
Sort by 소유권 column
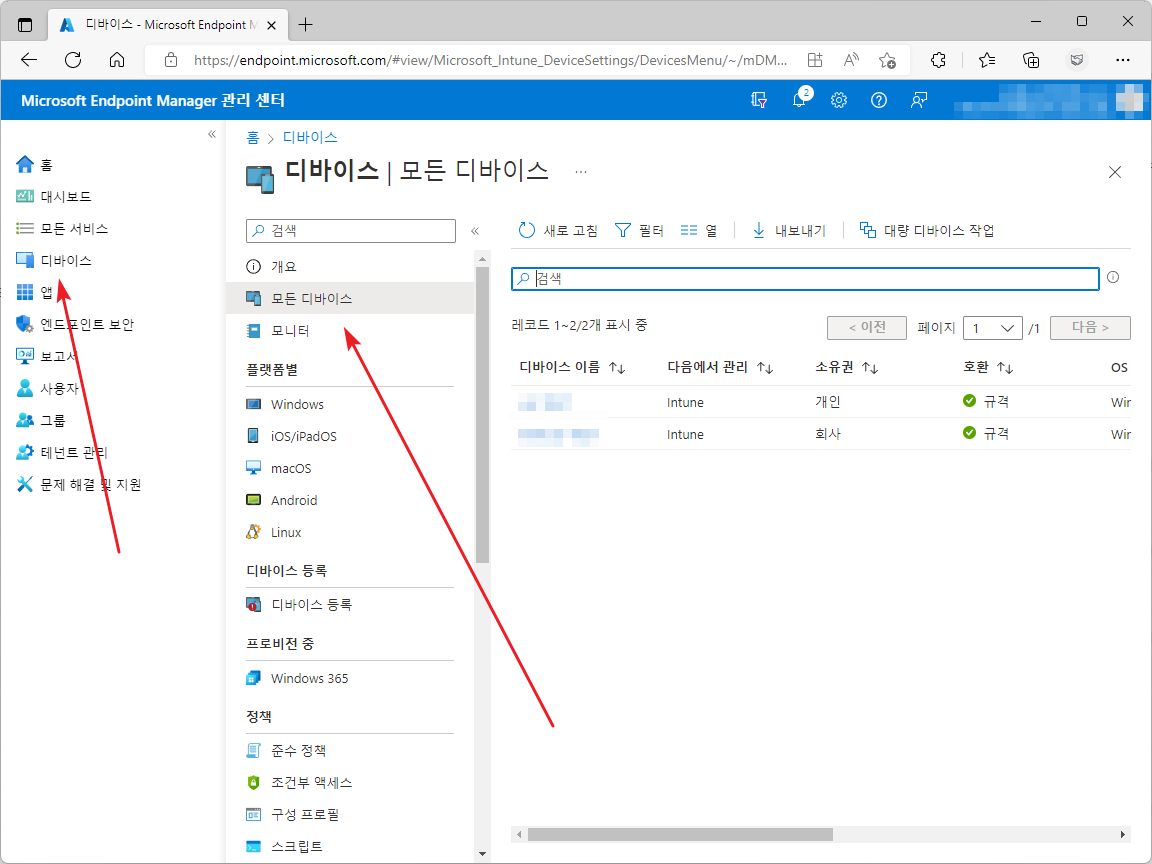pyautogui.click(x=846, y=367)
